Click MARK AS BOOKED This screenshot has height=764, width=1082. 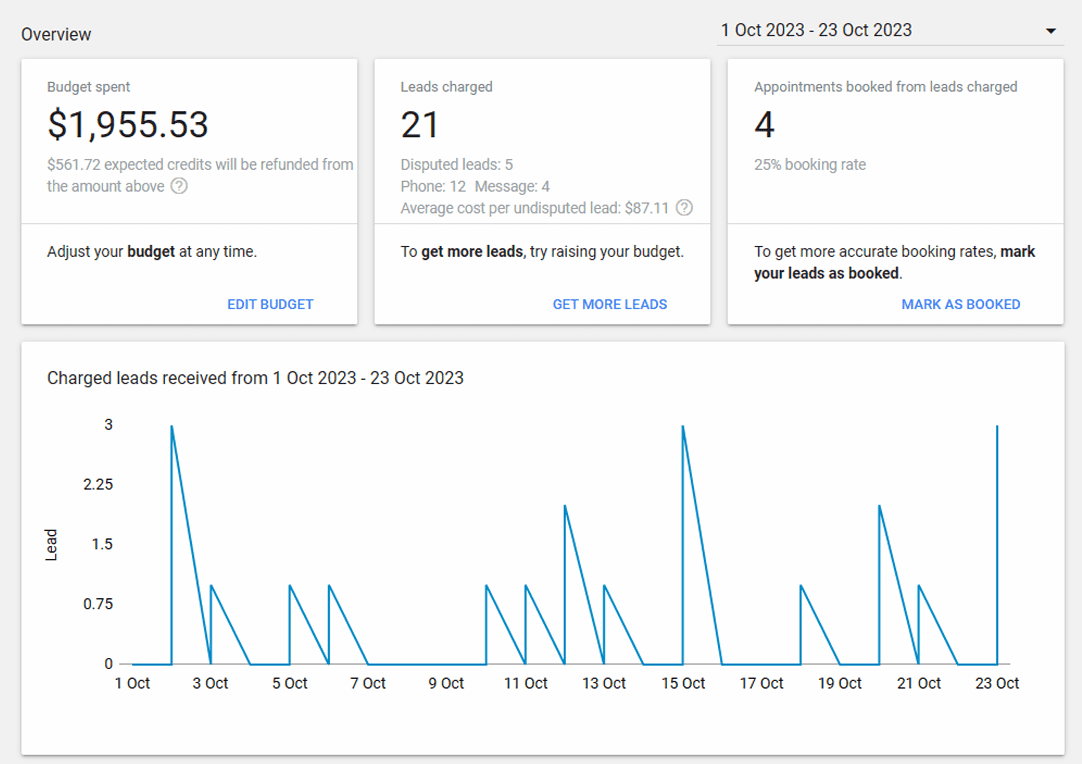tap(961, 304)
